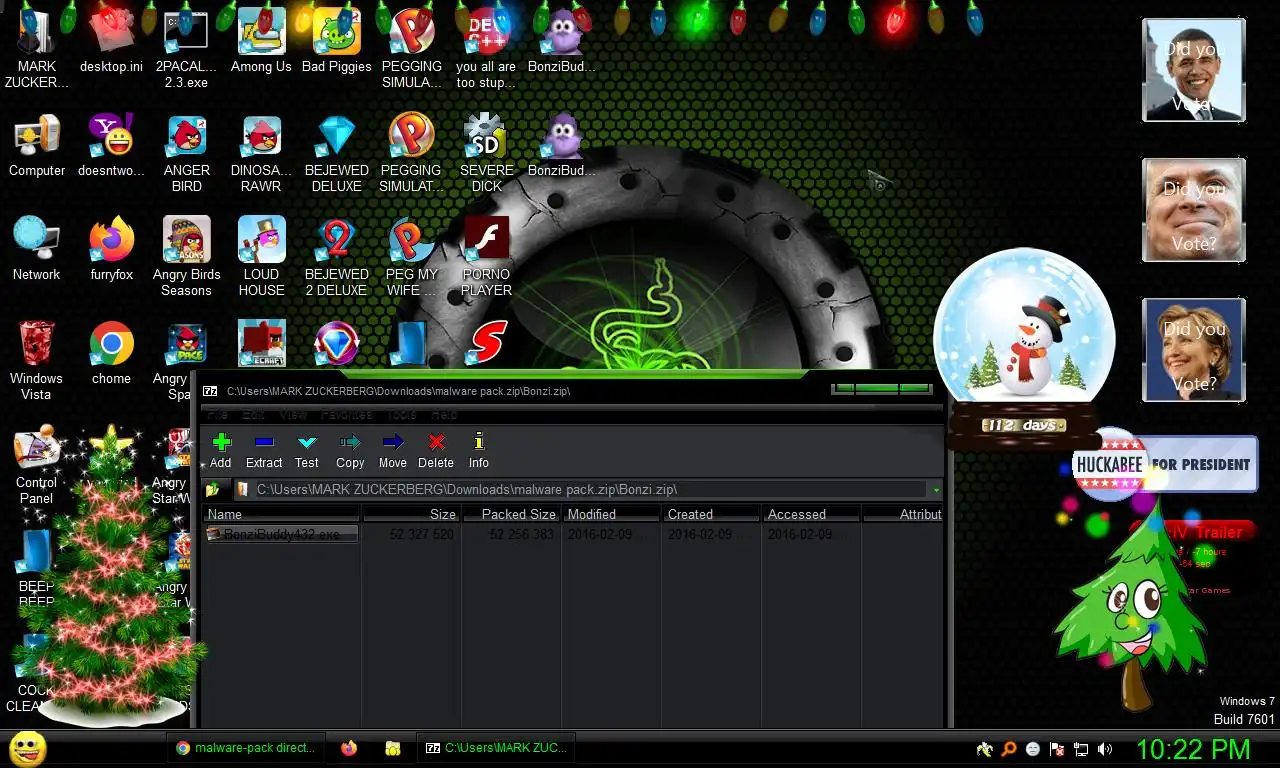The height and width of the screenshot is (768, 1280).
Task: Open the smiley face Start button
Action: click(27, 748)
